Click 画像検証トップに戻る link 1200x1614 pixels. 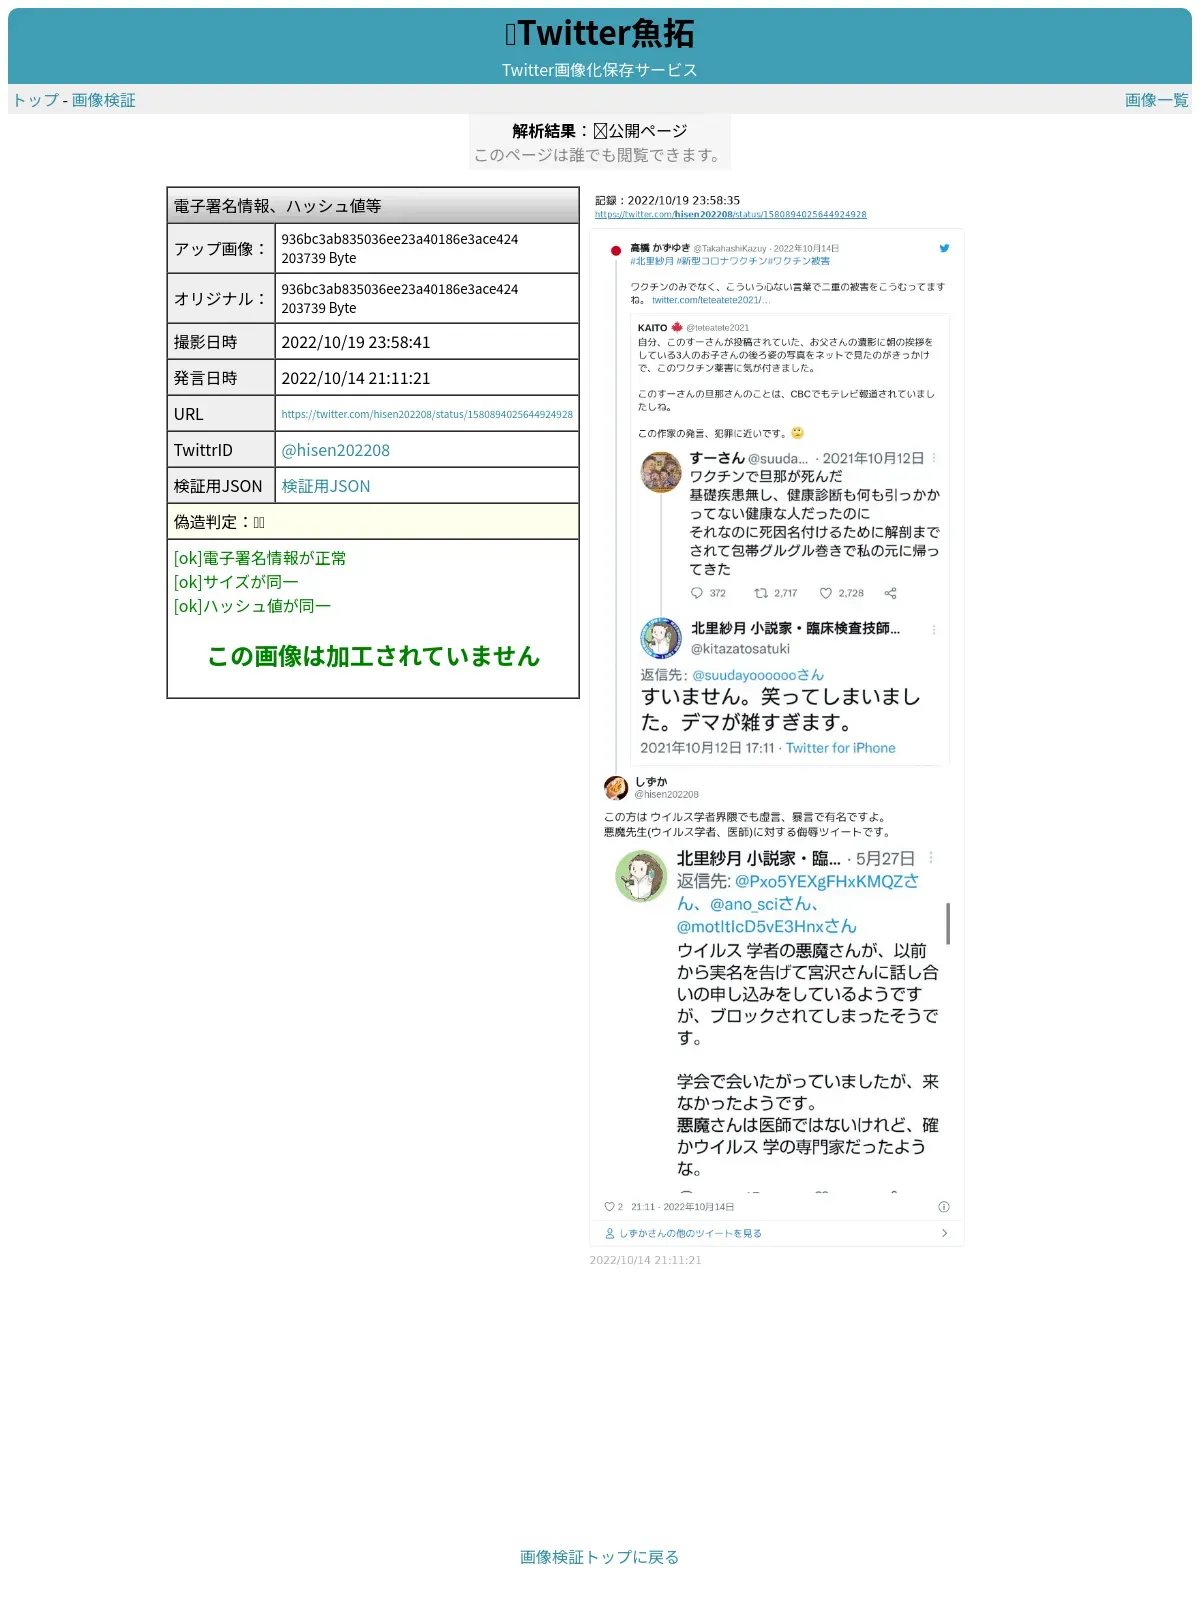599,1557
